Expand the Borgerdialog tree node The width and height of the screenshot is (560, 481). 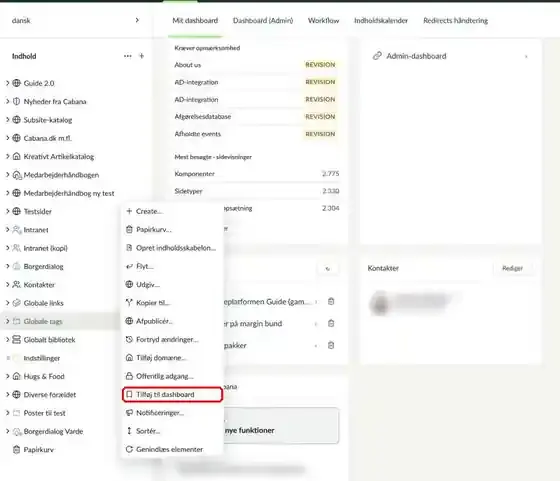pos(7,266)
